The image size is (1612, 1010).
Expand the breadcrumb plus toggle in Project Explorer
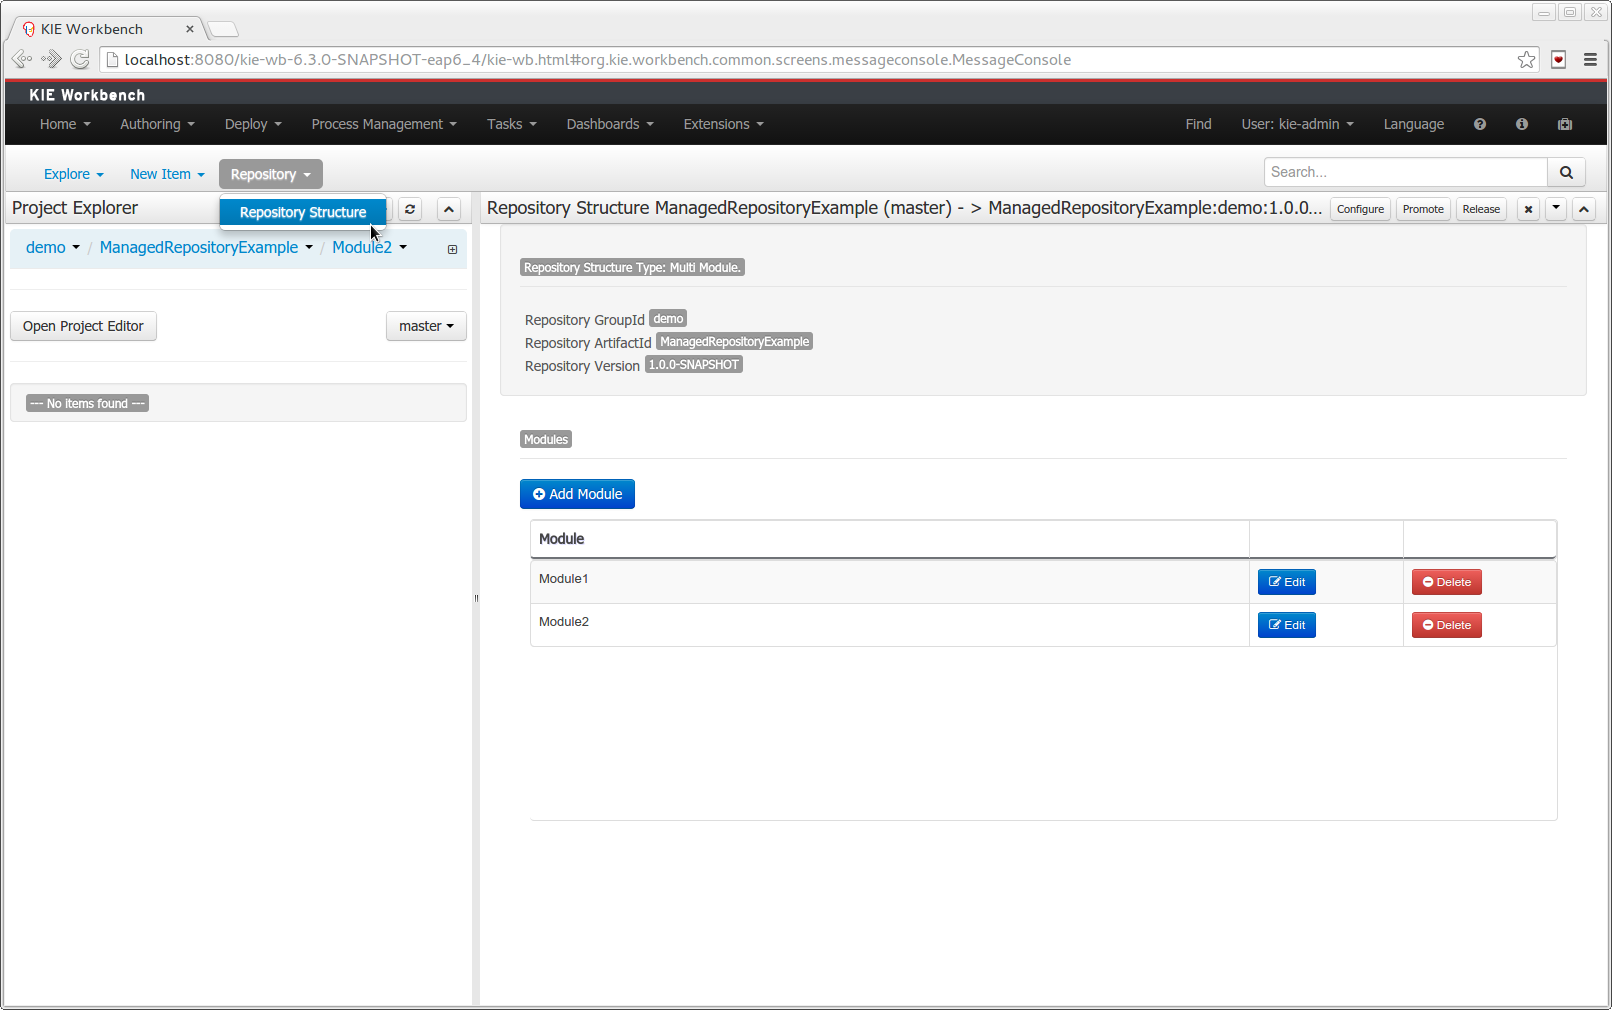[x=452, y=249]
